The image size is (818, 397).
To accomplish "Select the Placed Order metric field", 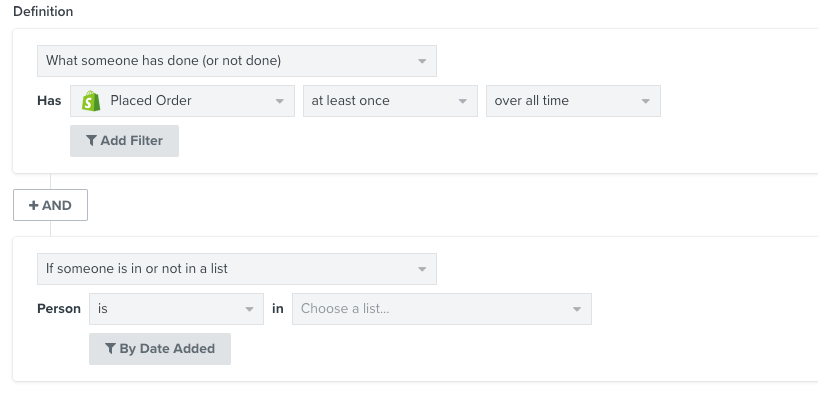I will coord(183,101).
